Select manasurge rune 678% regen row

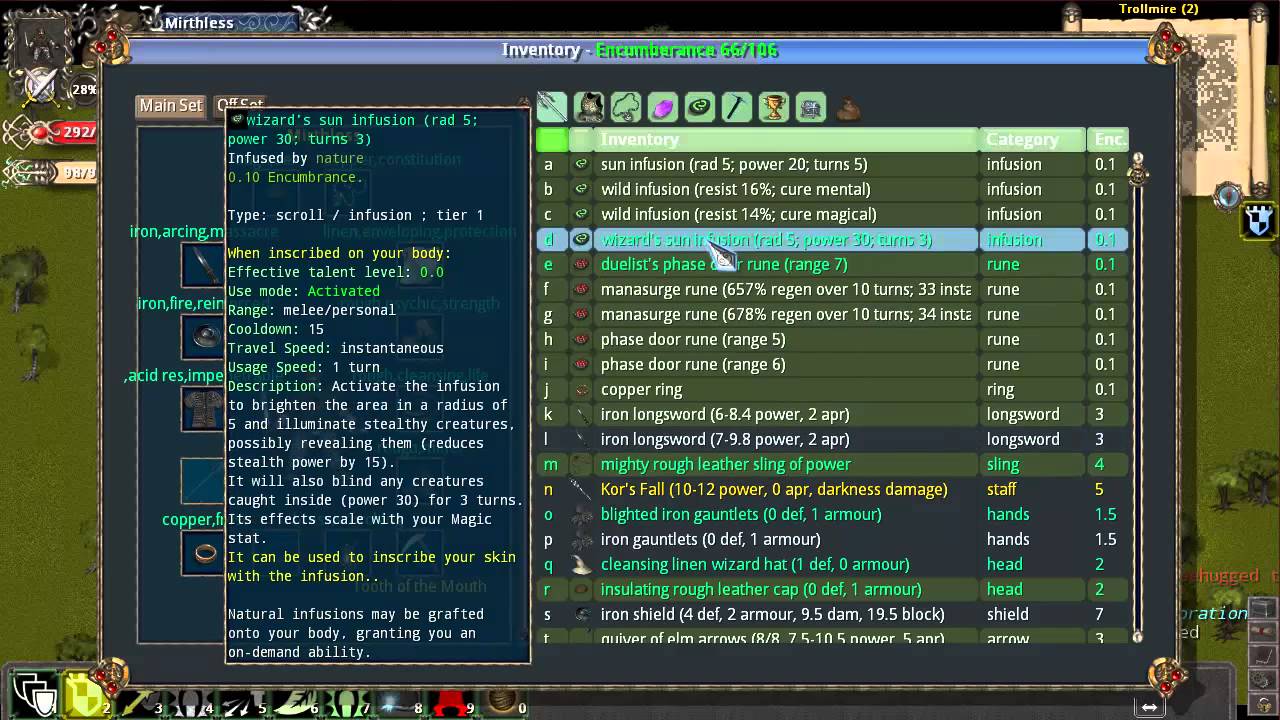pos(832,314)
